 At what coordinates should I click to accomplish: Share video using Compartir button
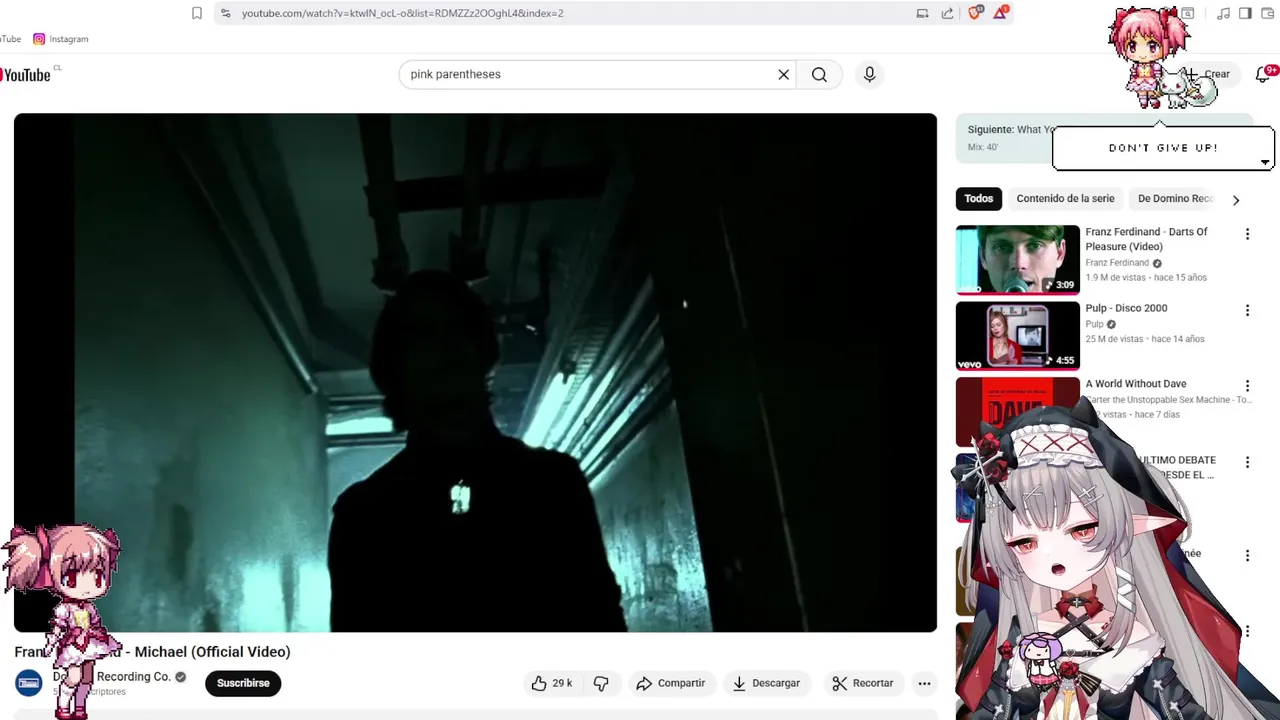(671, 683)
